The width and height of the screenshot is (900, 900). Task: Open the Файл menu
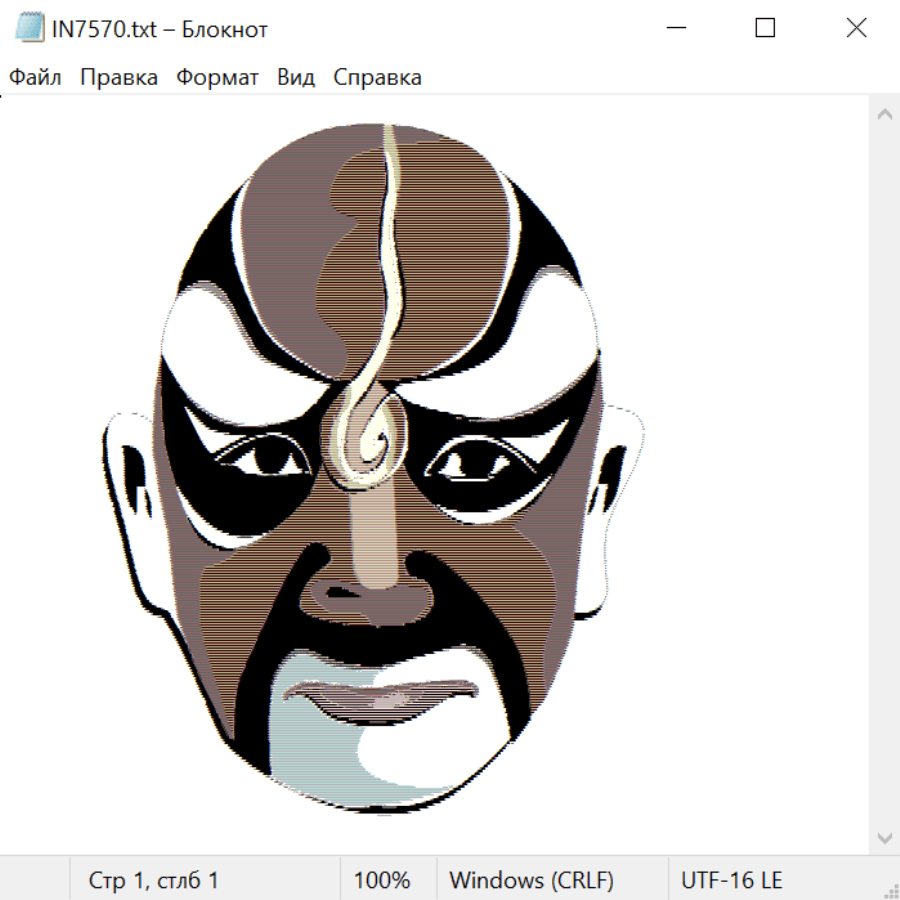[x=35, y=78]
